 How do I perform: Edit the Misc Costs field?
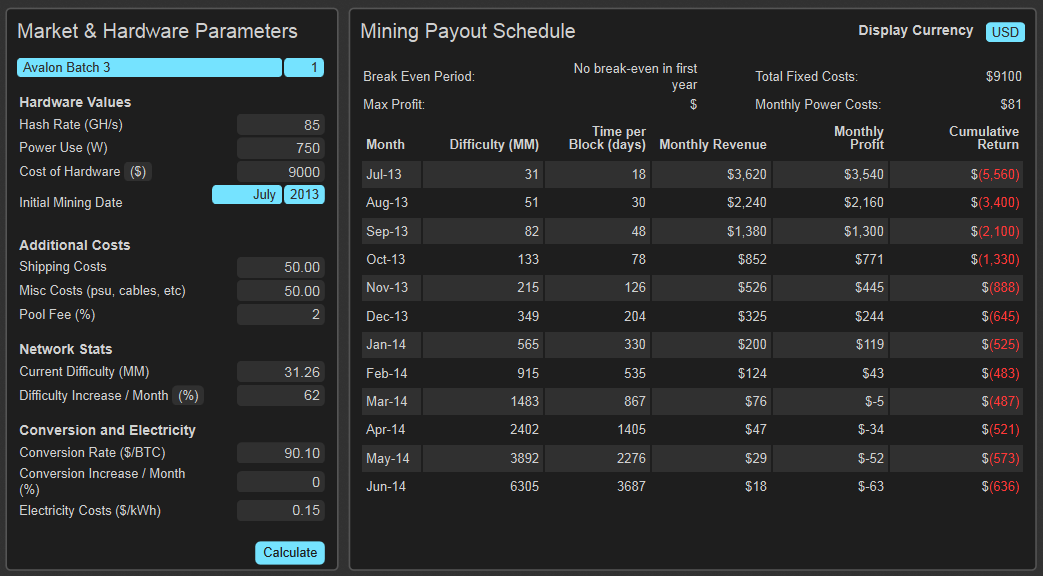pyautogui.click(x=281, y=291)
